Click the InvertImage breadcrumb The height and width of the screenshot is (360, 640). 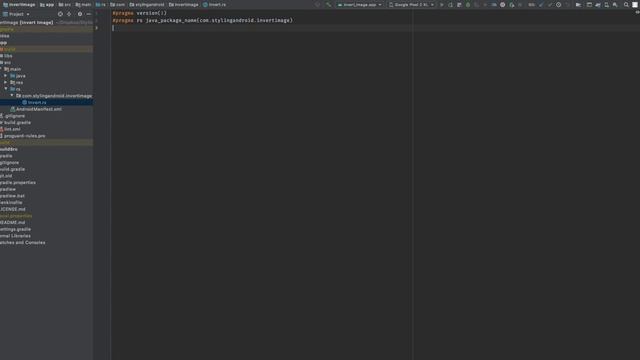point(19,5)
